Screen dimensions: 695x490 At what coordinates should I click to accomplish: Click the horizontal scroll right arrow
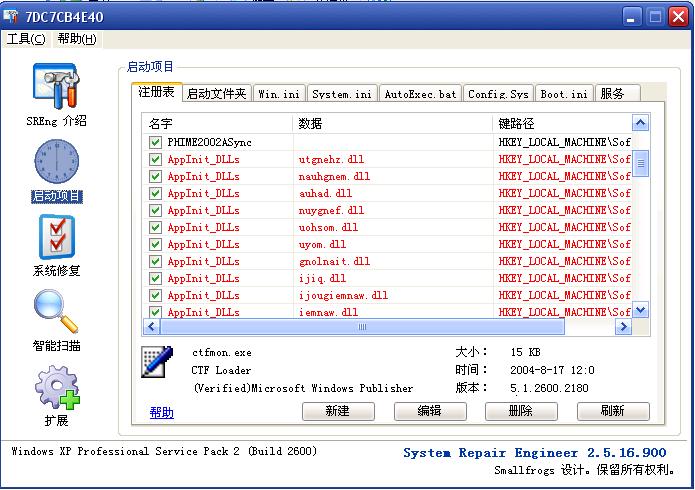click(624, 327)
